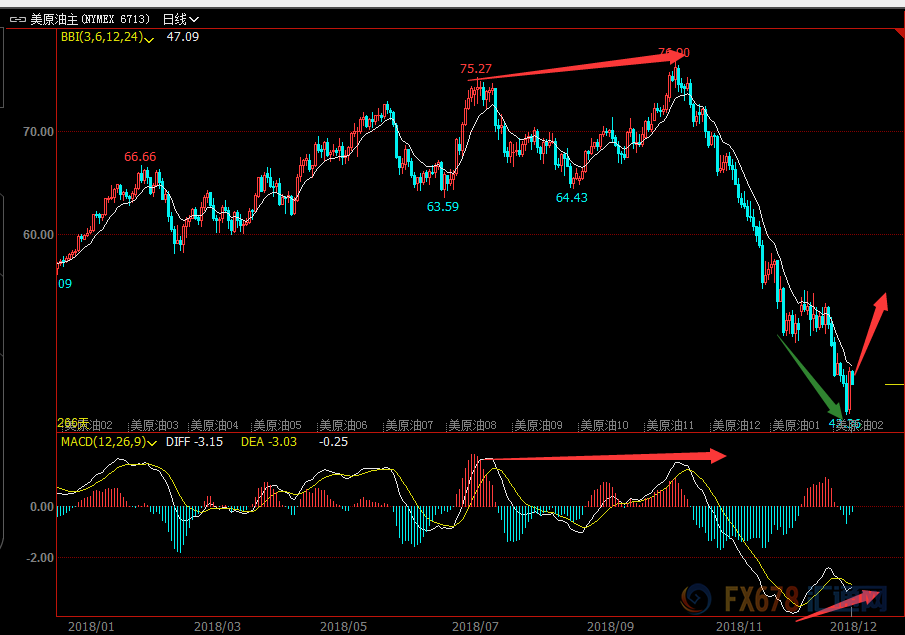Click the green downward arrow annotation

click(810, 376)
